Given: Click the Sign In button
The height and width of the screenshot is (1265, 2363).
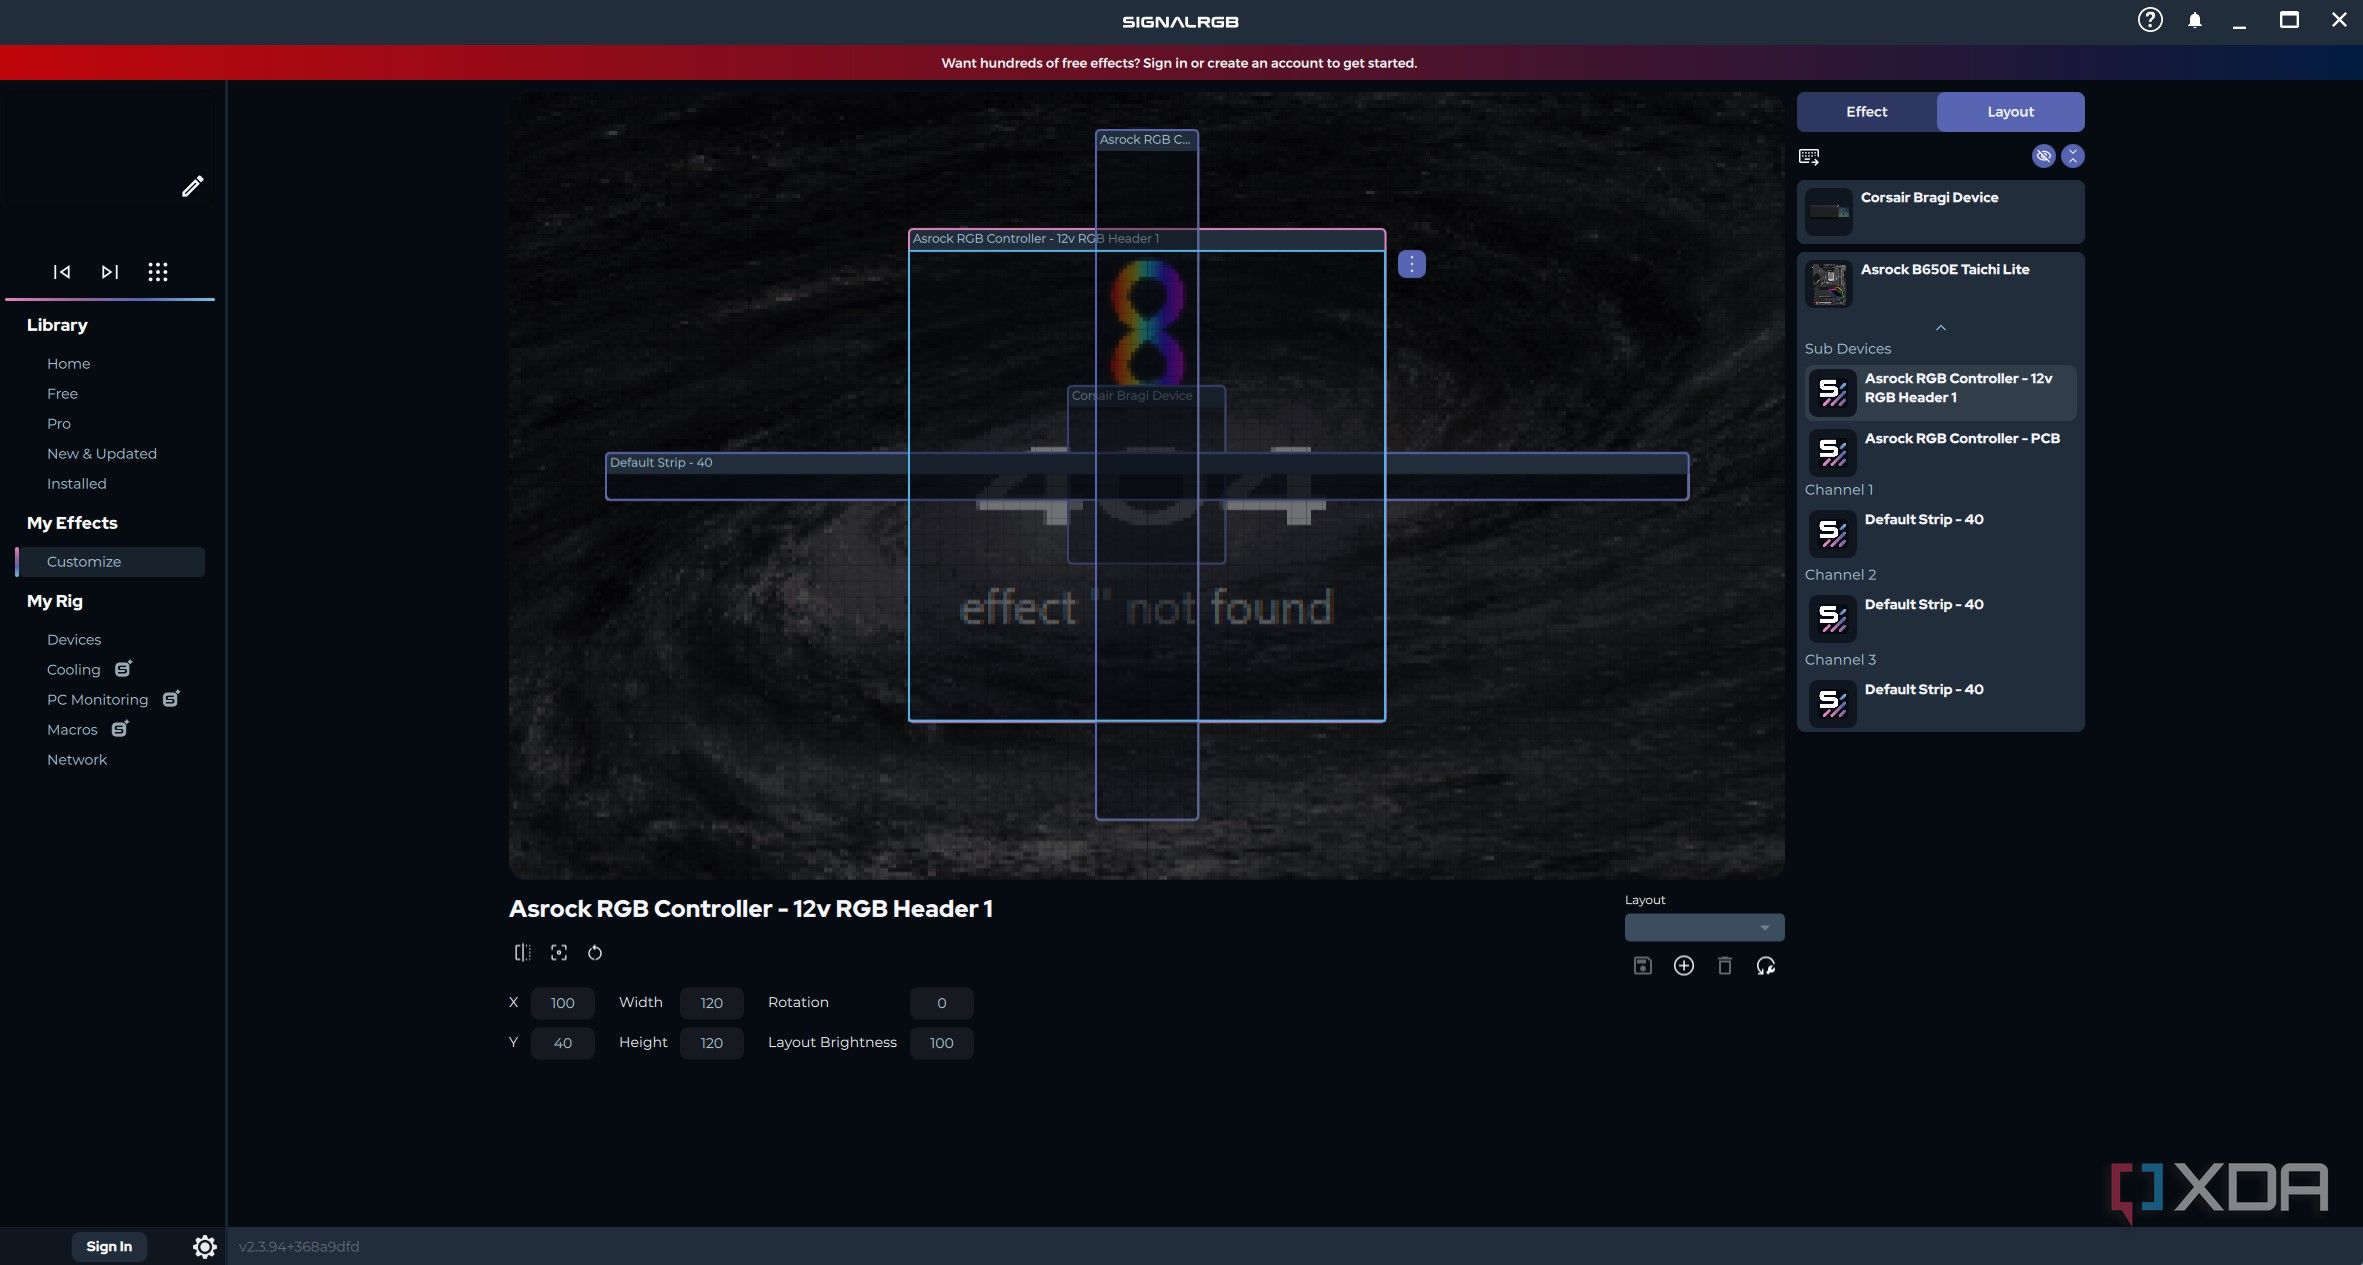Looking at the screenshot, I should click(109, 1247).
